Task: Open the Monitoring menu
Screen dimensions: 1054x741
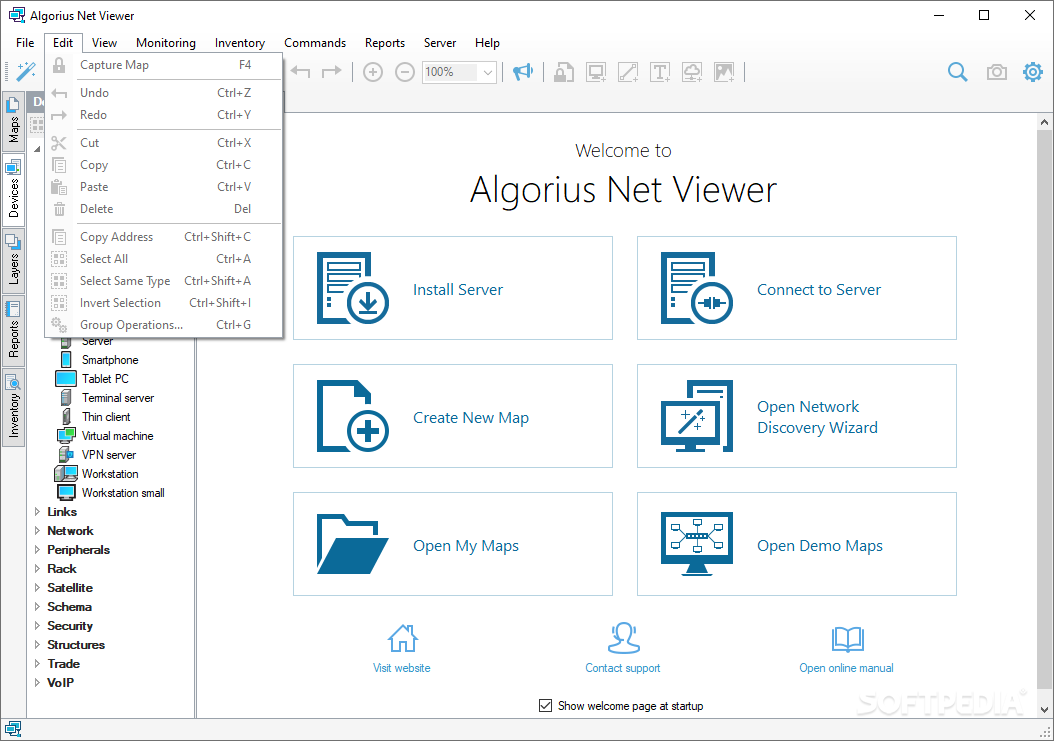Action: pos(165,42)
